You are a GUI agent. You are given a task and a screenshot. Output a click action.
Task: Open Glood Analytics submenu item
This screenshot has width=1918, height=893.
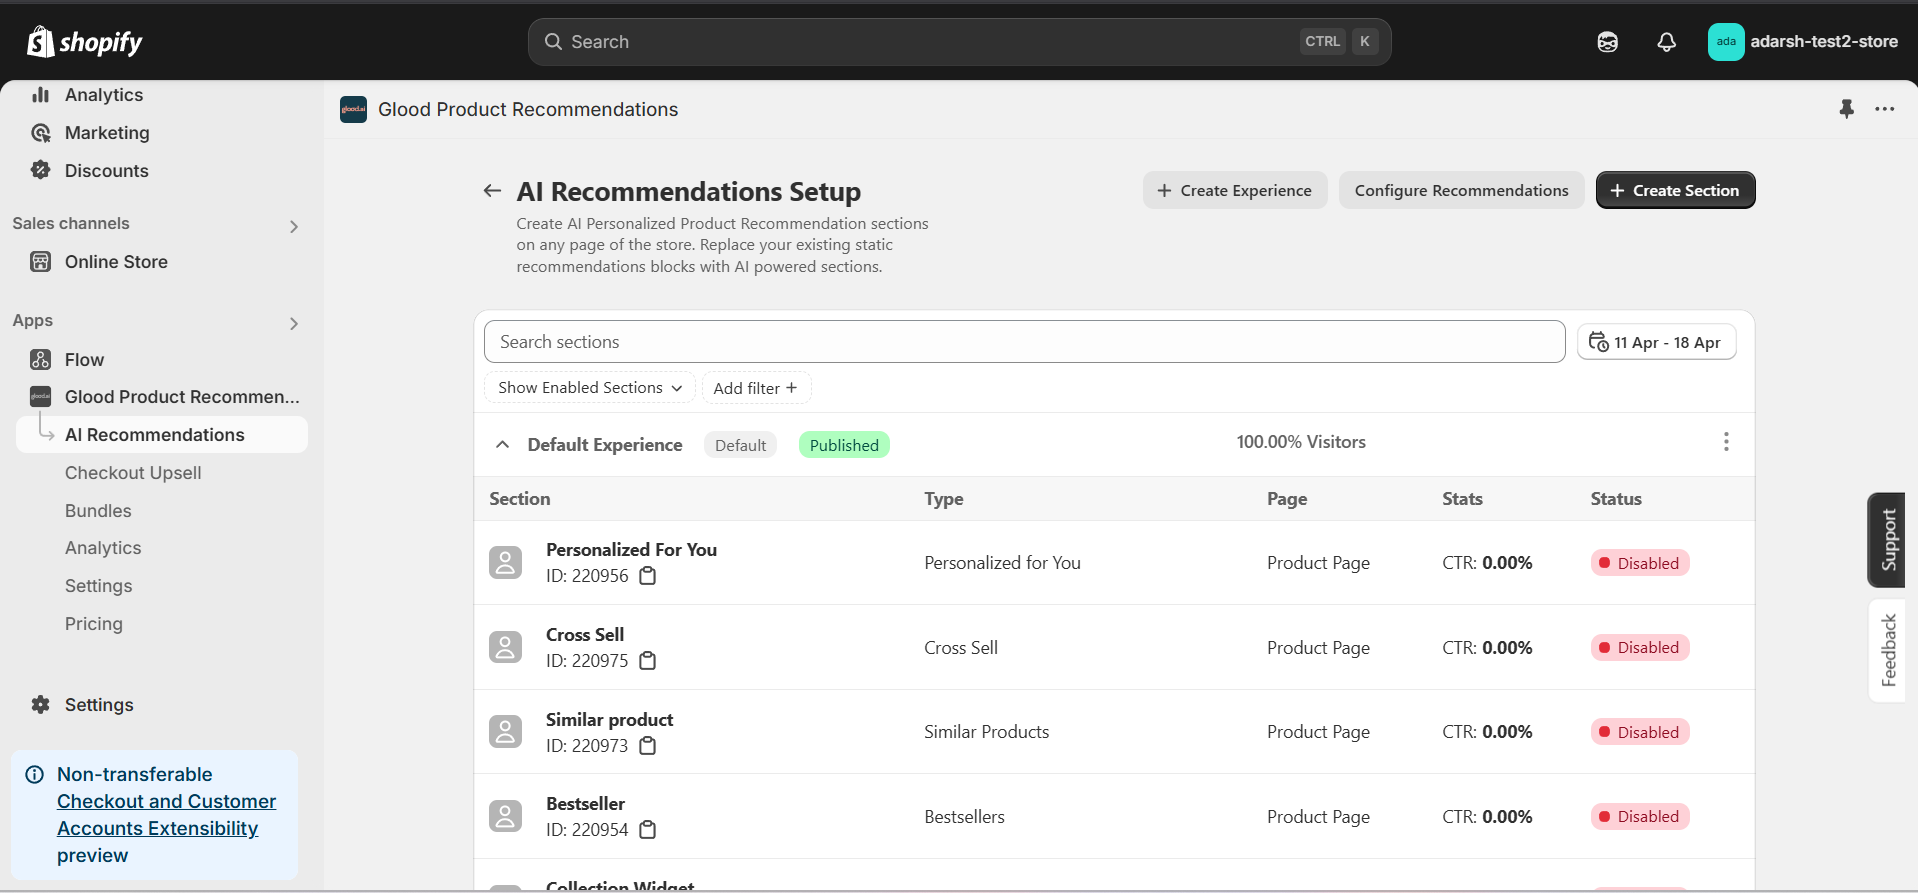pyautogui.click(x=103, y=548)
